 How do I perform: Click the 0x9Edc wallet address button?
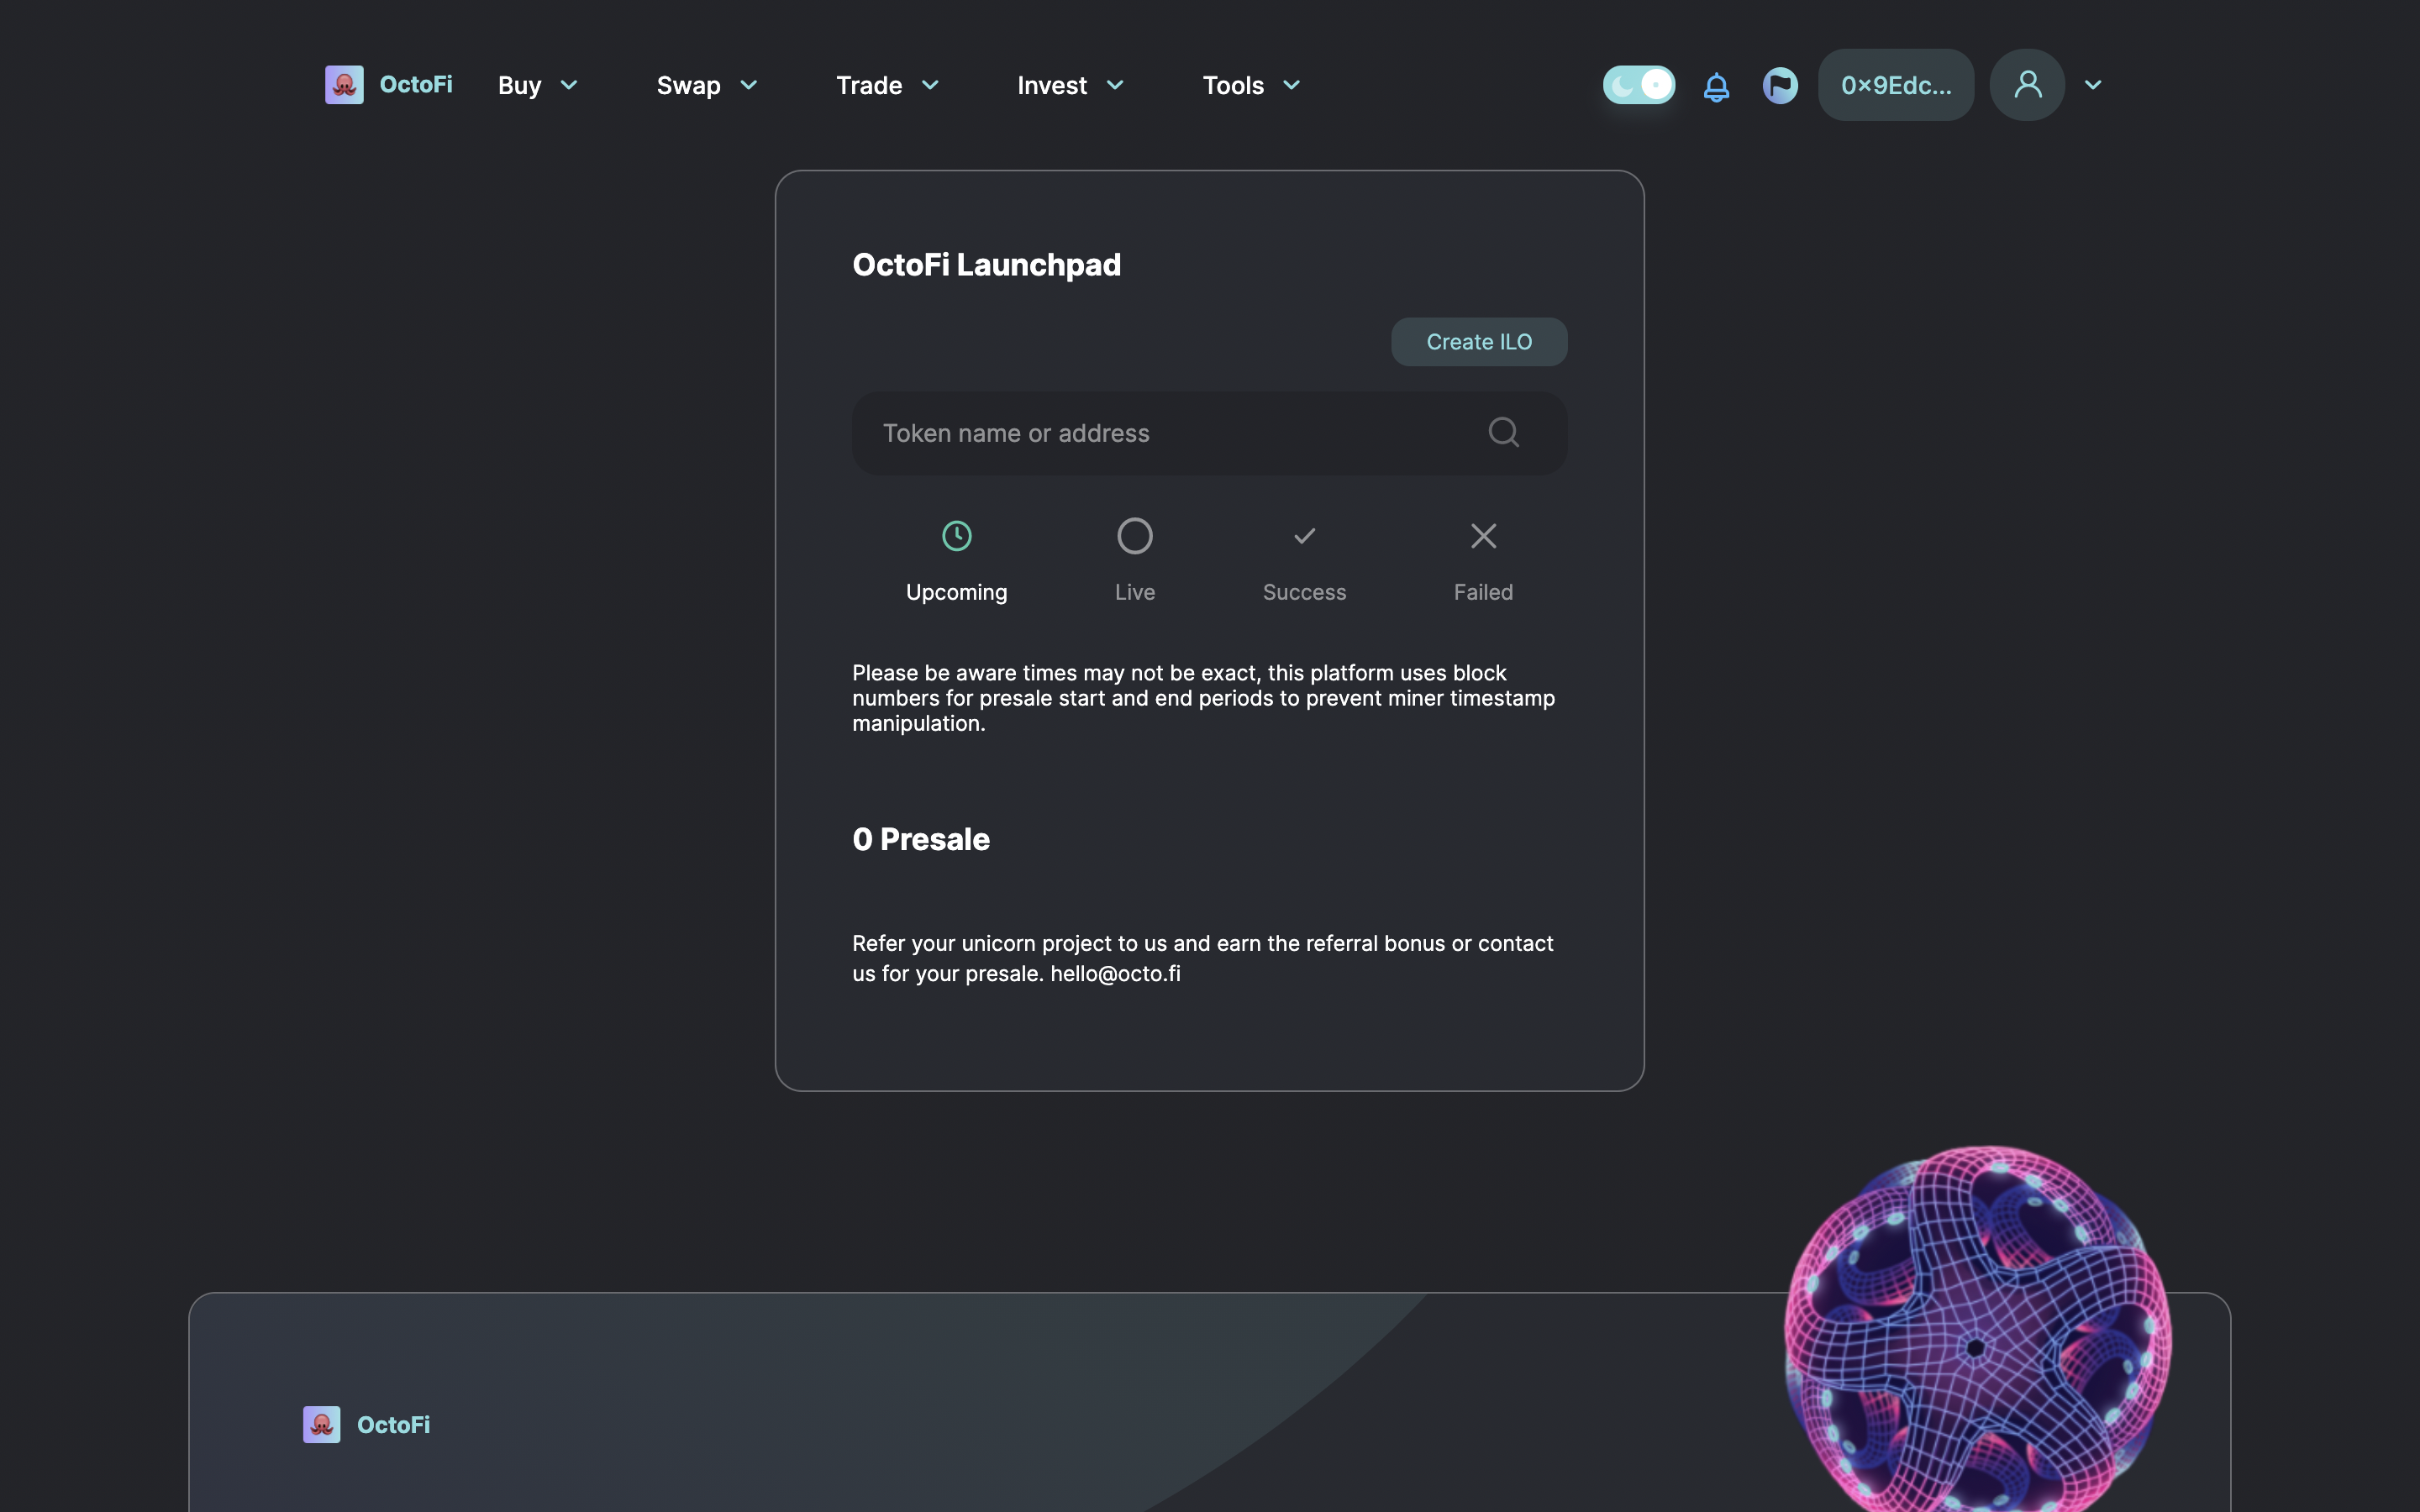[1895, 86]
